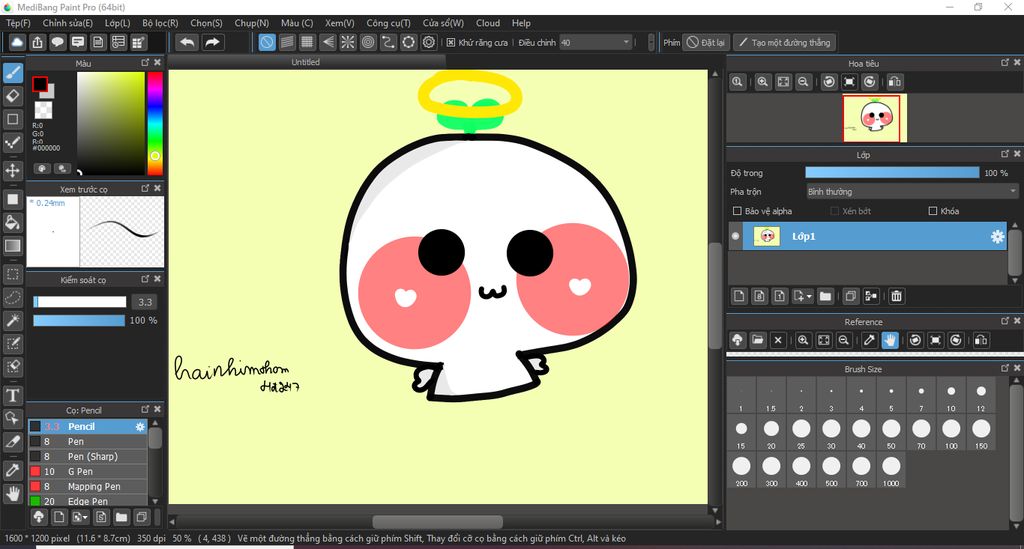Click Tạo một đường thẳng button
The image size is (1024, 549).
coord(784,42)
